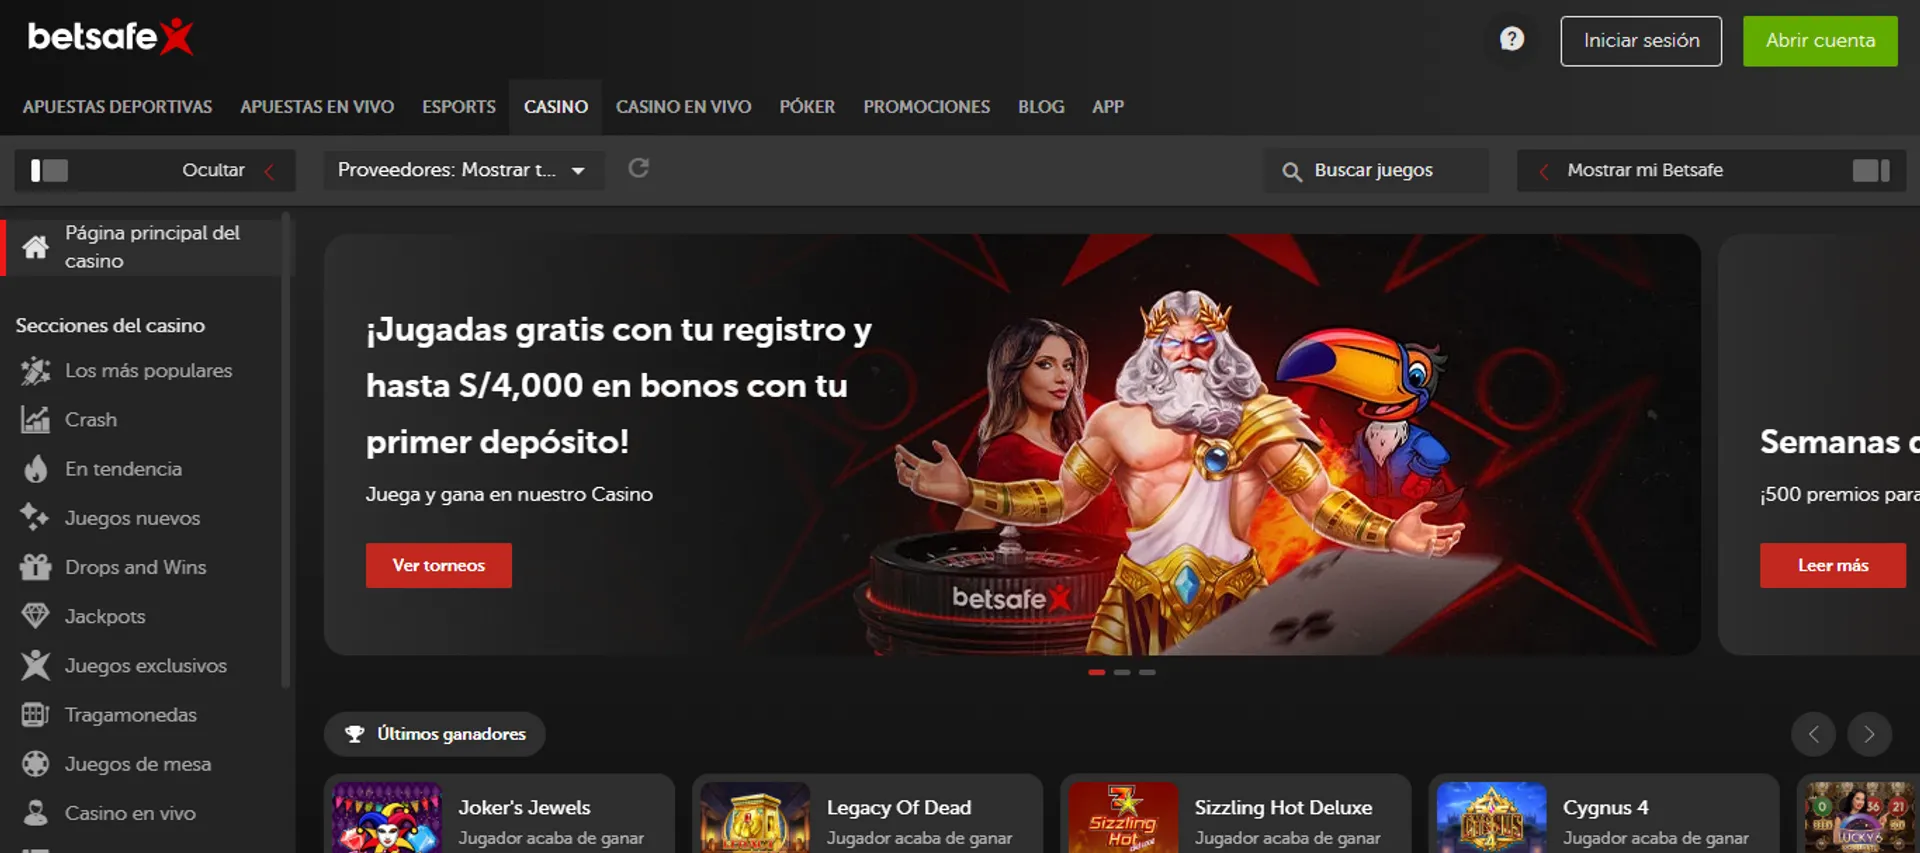
Task: Click Leer más button
Action: pos(1833,566)
